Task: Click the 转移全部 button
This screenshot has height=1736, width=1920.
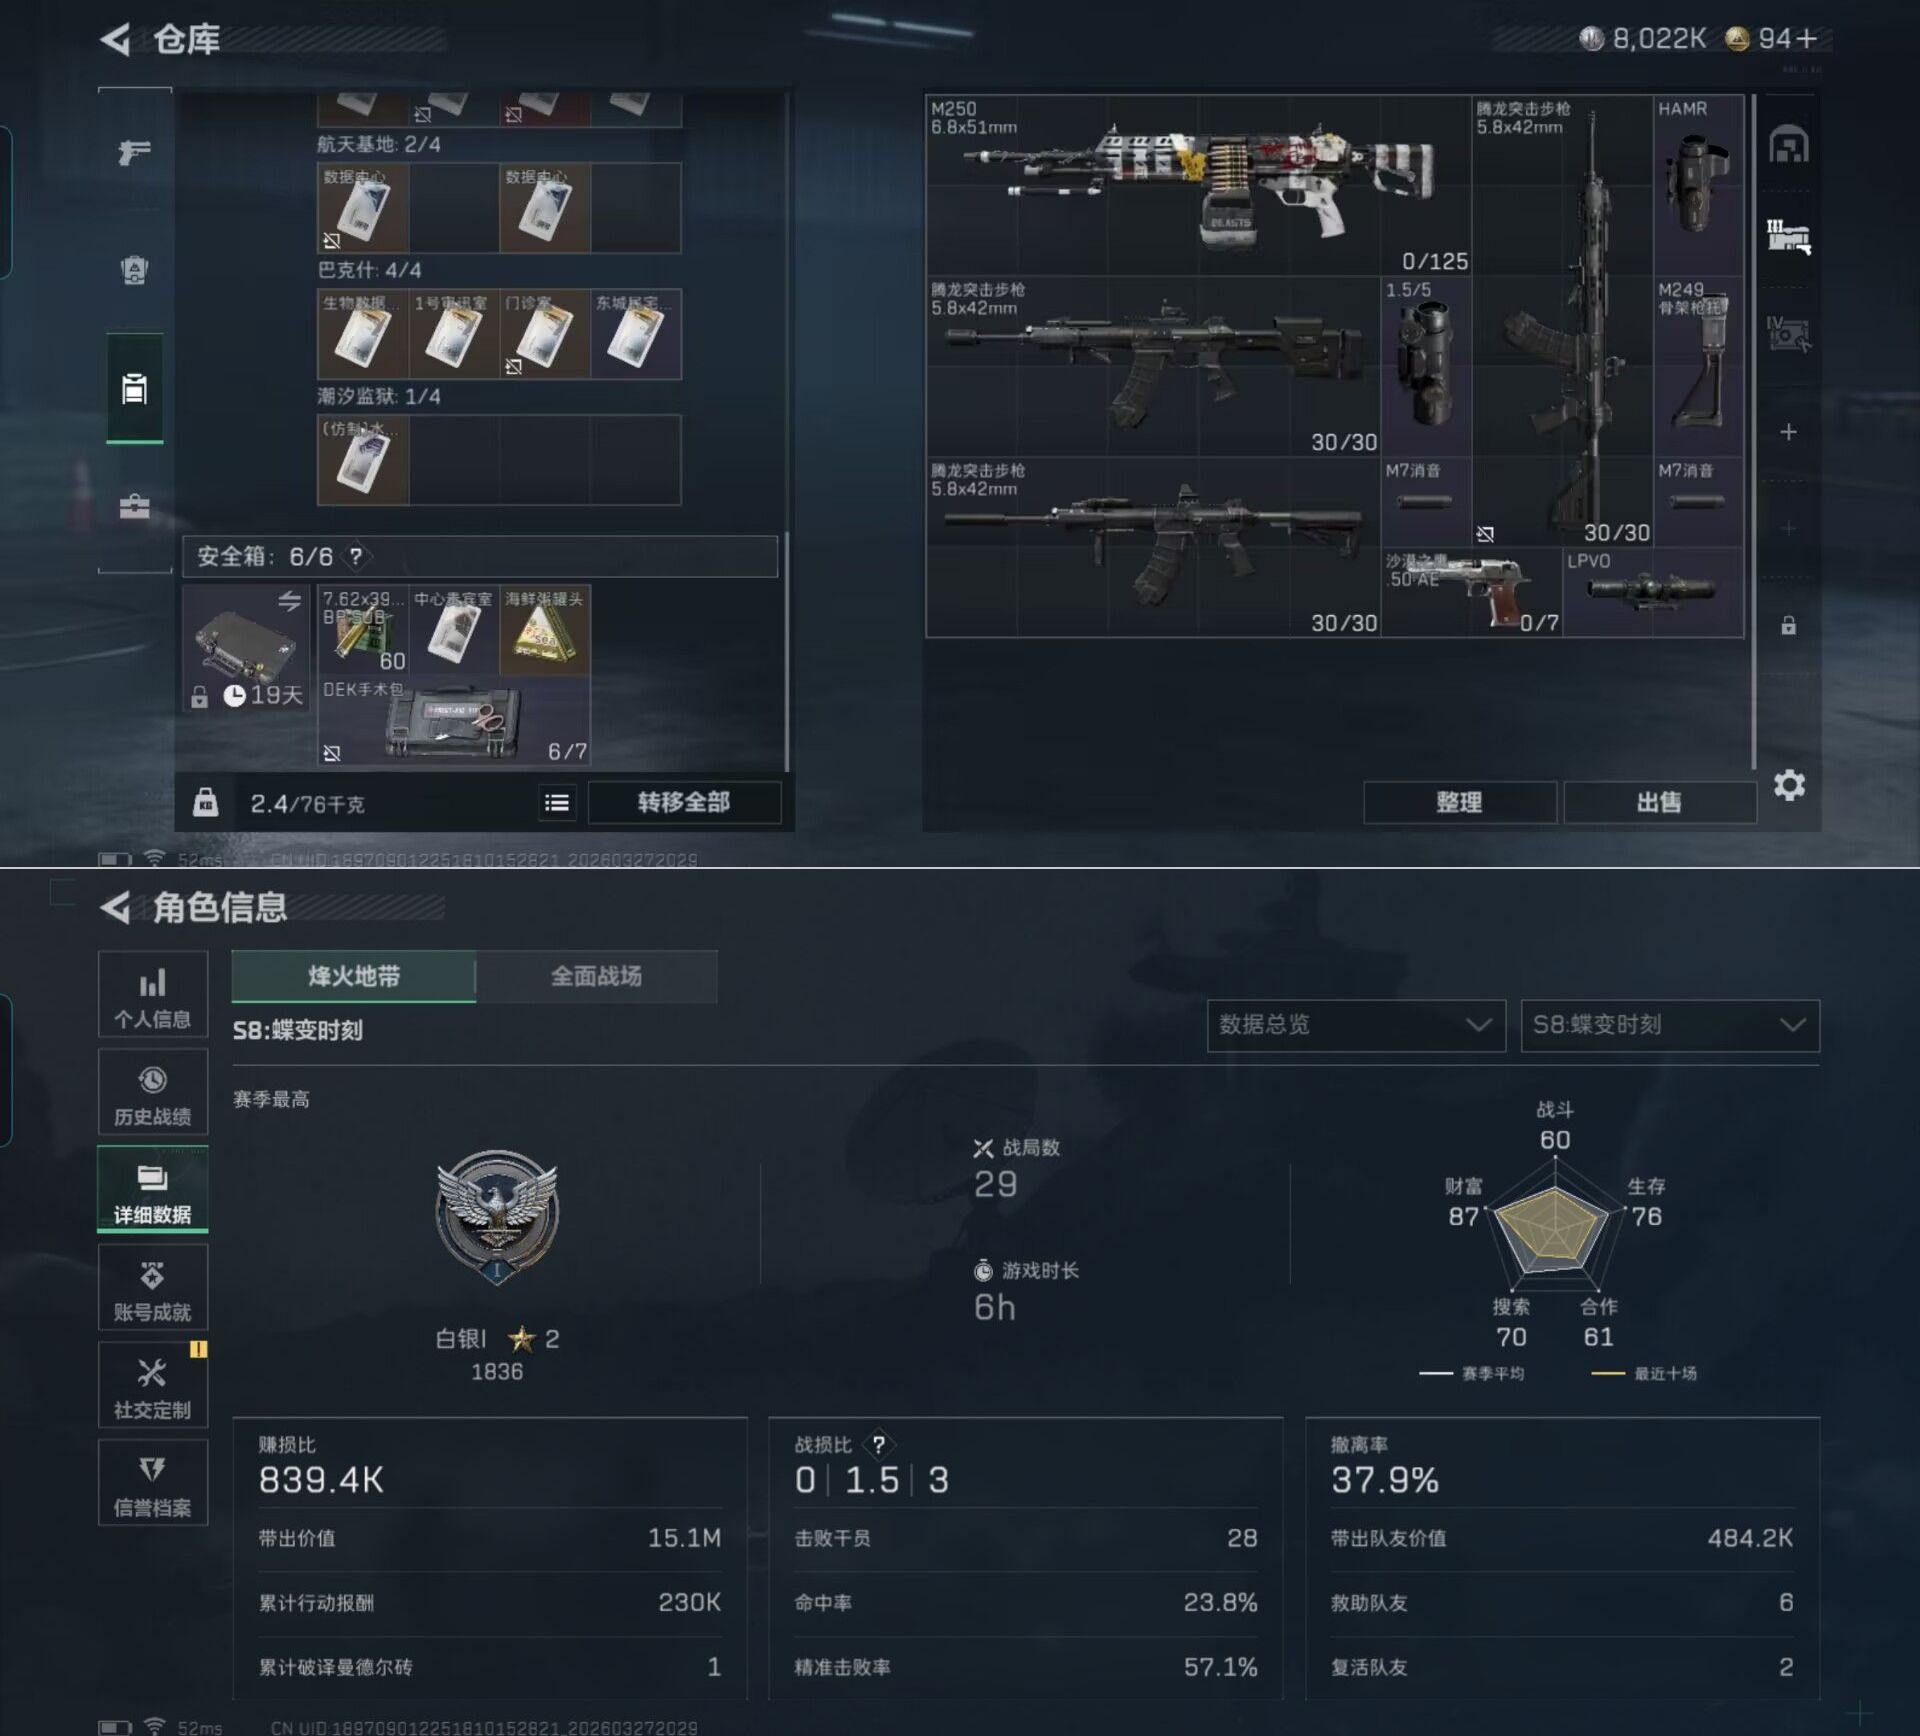Action: (684, 802)
